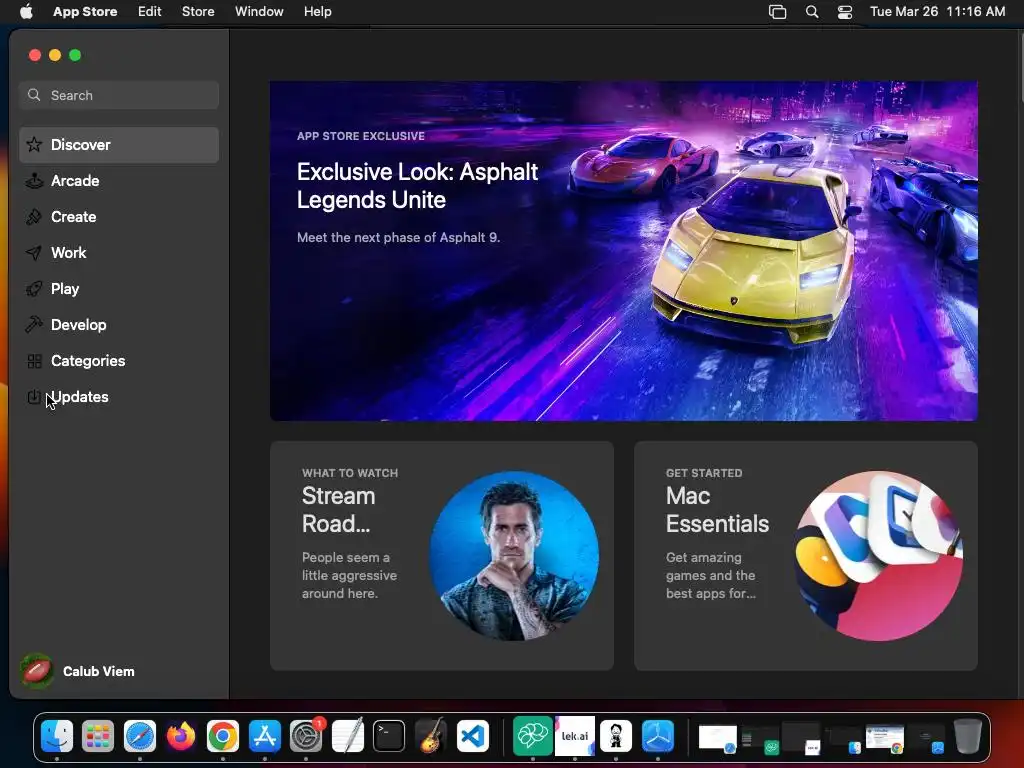Click the Calub Viem account name
1024x768 pixels.
(99, 671)
